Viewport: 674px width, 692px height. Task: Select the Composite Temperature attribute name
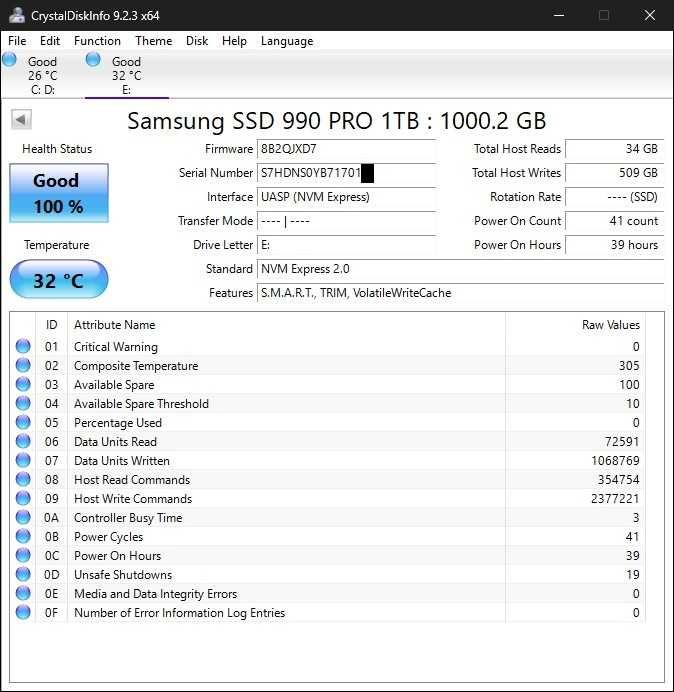(136, 366)
